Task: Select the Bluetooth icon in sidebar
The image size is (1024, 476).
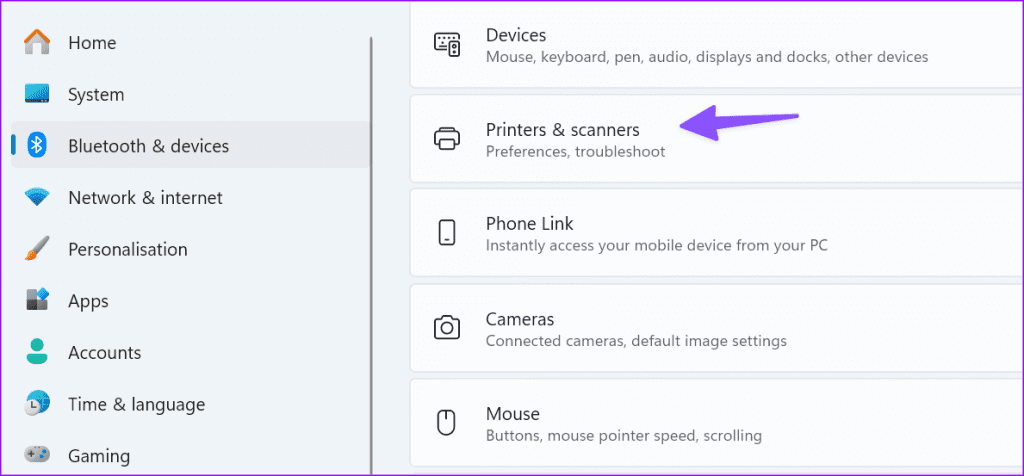Action: click(x=38, y=146)
